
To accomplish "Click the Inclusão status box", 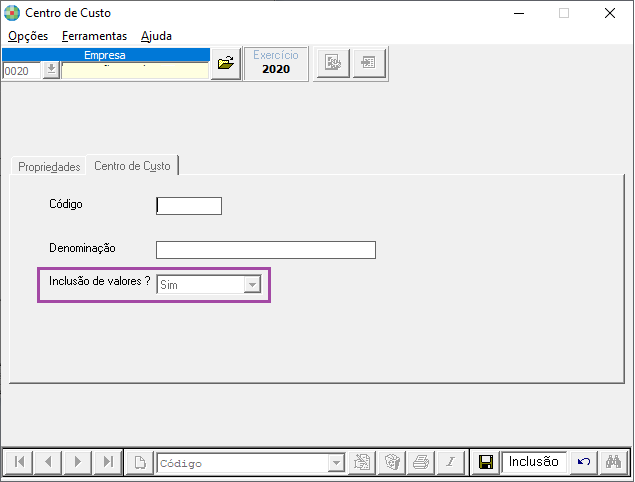I will click(533, 462).
